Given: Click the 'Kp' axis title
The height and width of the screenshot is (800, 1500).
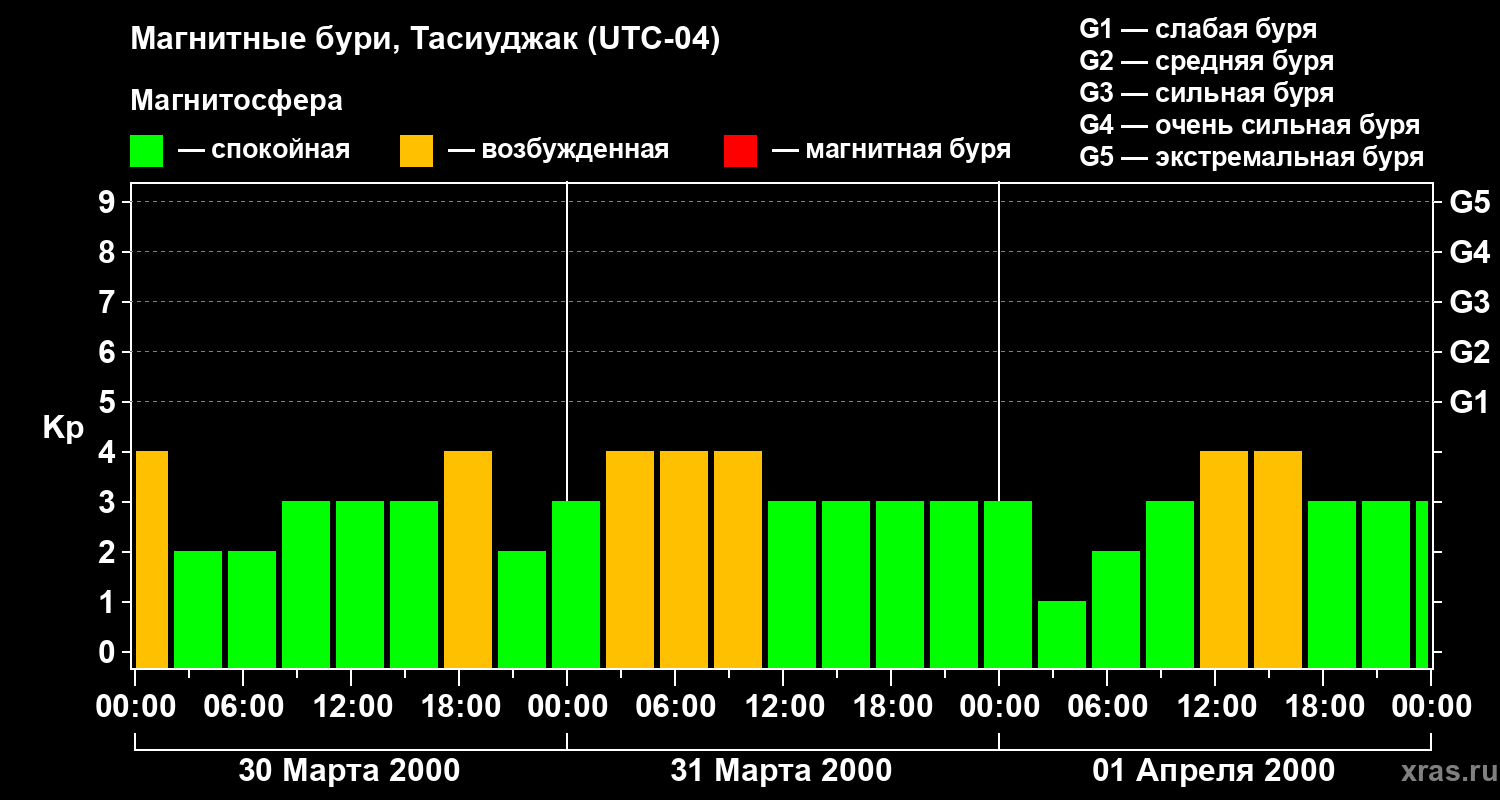Looking at the screenshot, I should click(x=63, y=429).
